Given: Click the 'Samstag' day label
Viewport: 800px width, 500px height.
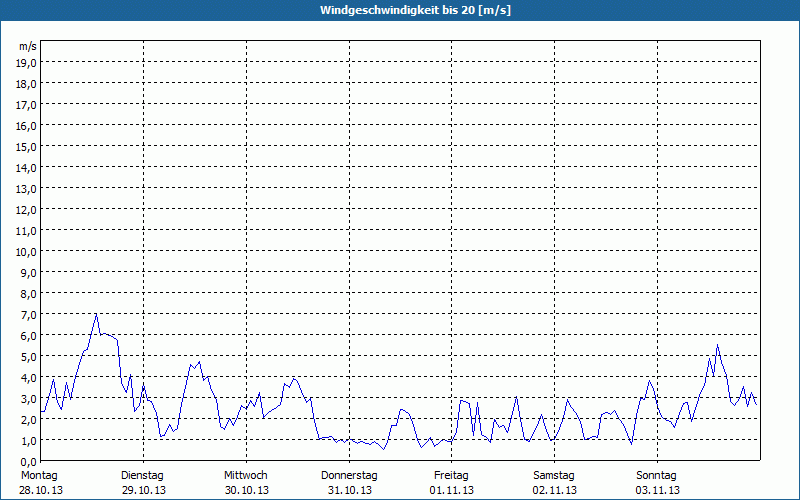Looking at the screenshot, I should pyautogui.click(x=554, y=476).
